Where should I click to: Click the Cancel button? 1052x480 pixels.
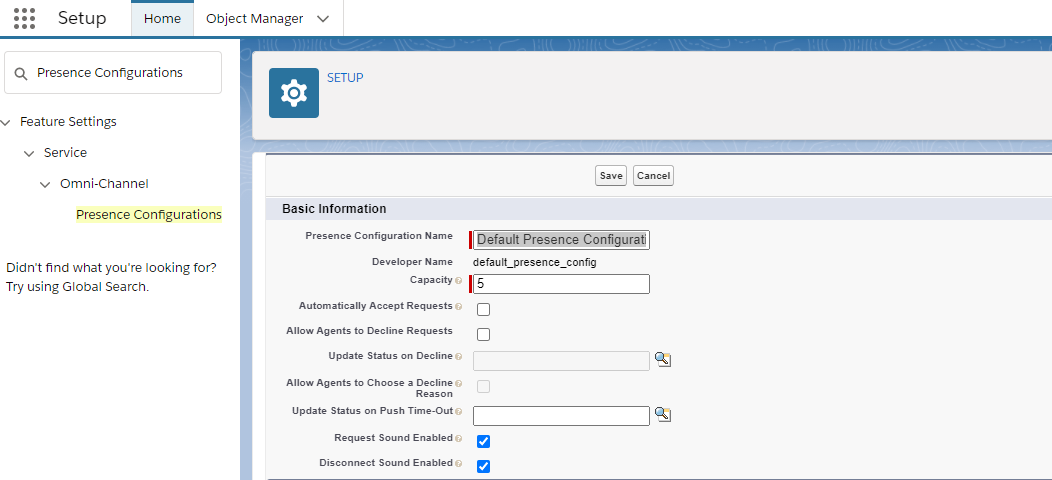coord(653,176)
